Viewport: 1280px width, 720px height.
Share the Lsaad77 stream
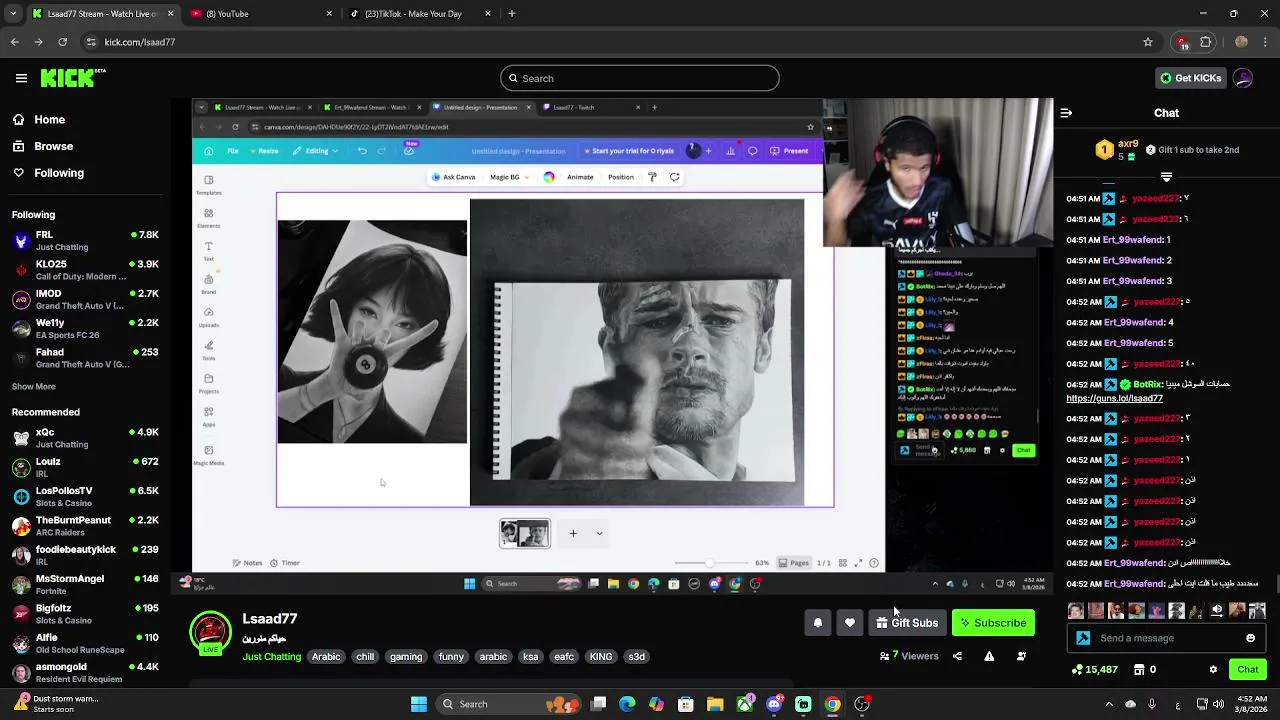[x=957, y=656]
